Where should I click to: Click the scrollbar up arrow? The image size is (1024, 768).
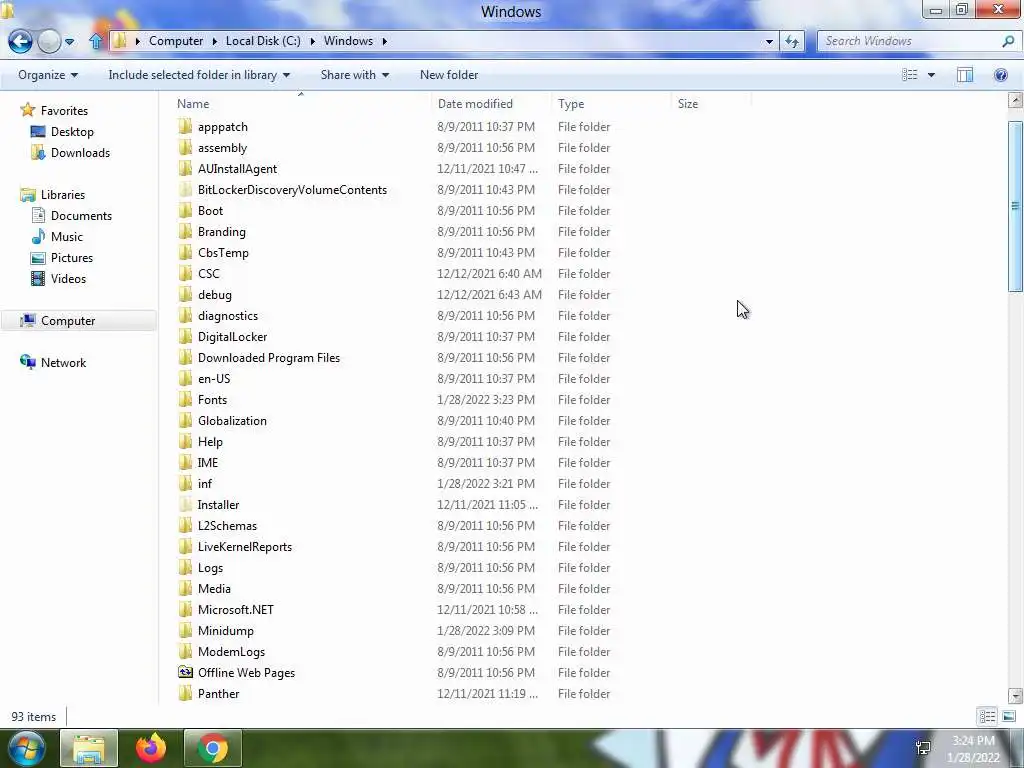1015,100
